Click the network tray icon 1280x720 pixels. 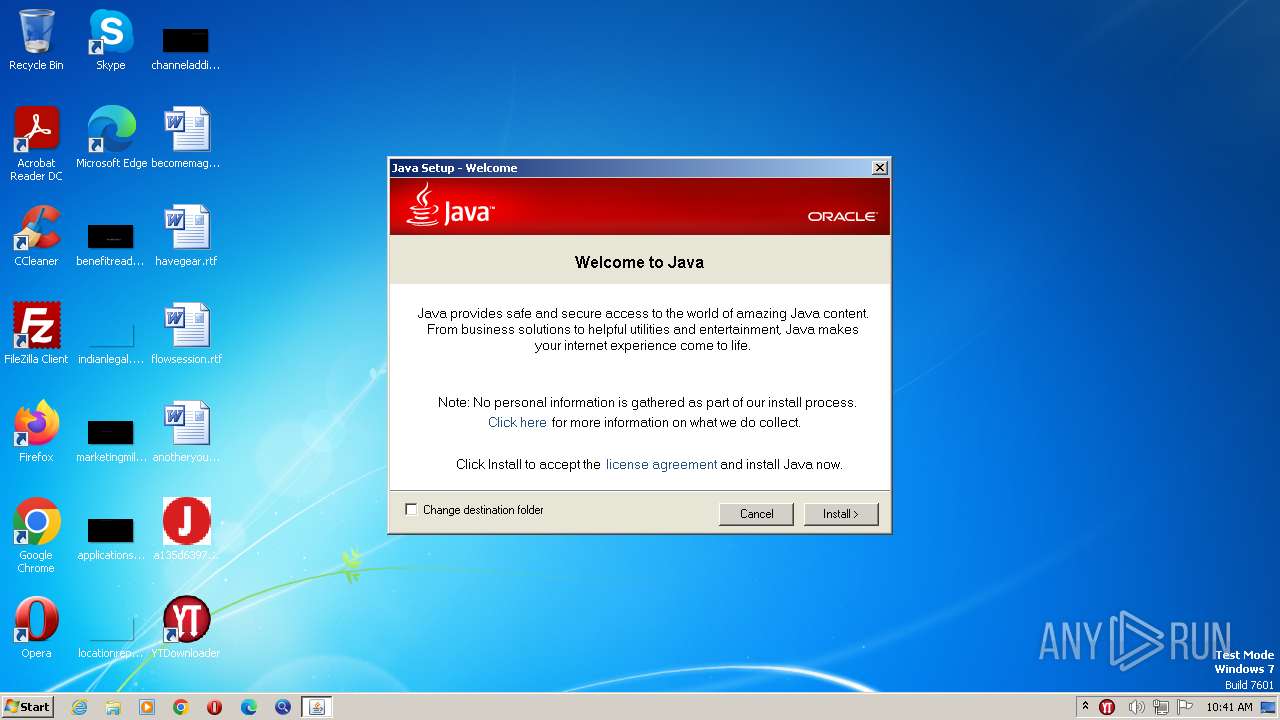(1160, 707)
